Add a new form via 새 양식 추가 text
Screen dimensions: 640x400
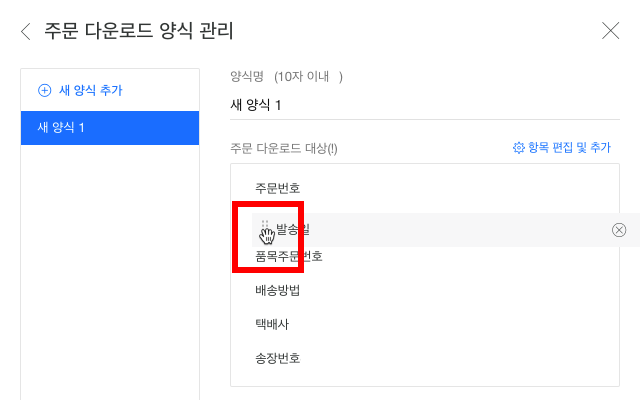click(91, 90)
